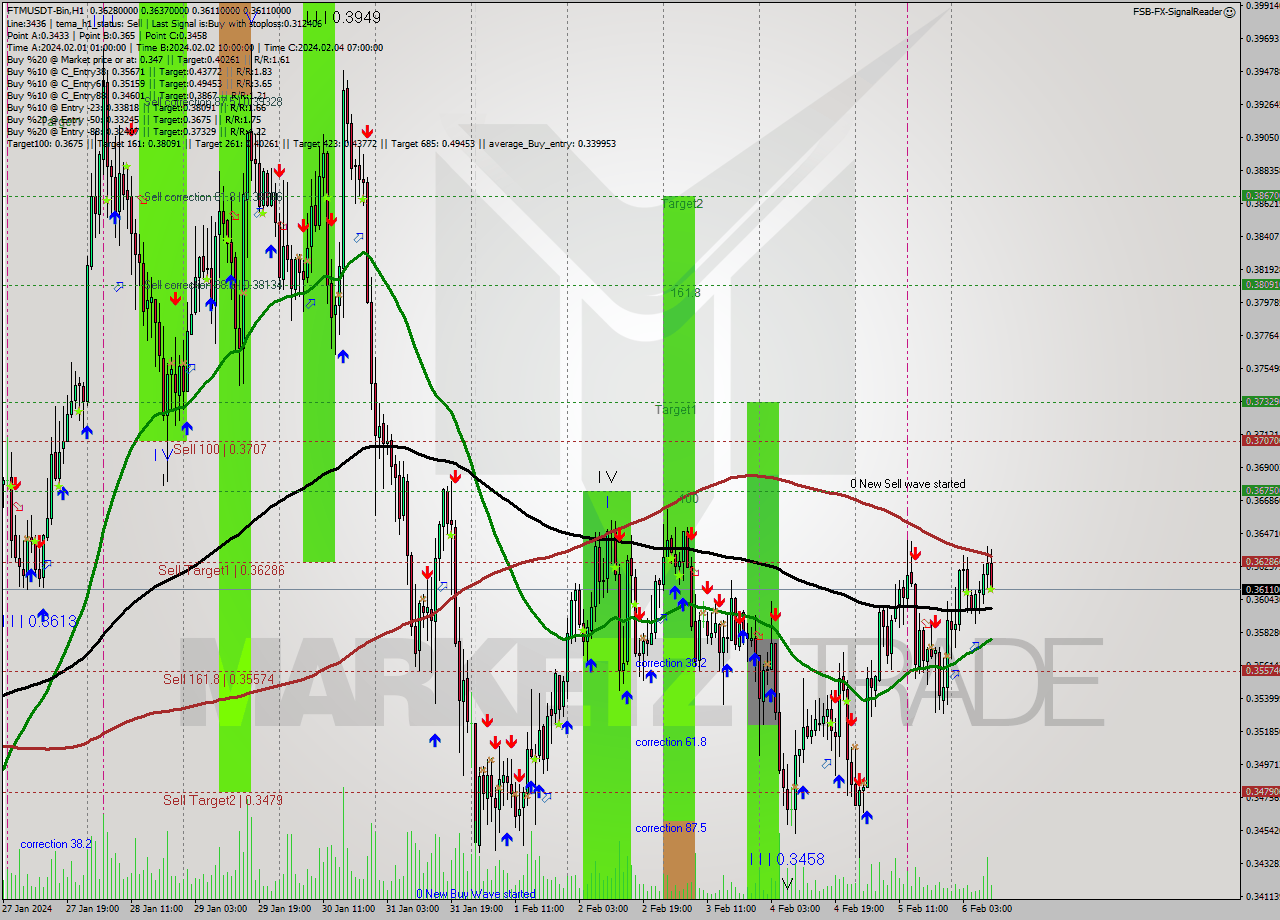Screen dimensions: 1280x920
Task: Click the green 'Target1' zone label
Action: tap(676, 410)
